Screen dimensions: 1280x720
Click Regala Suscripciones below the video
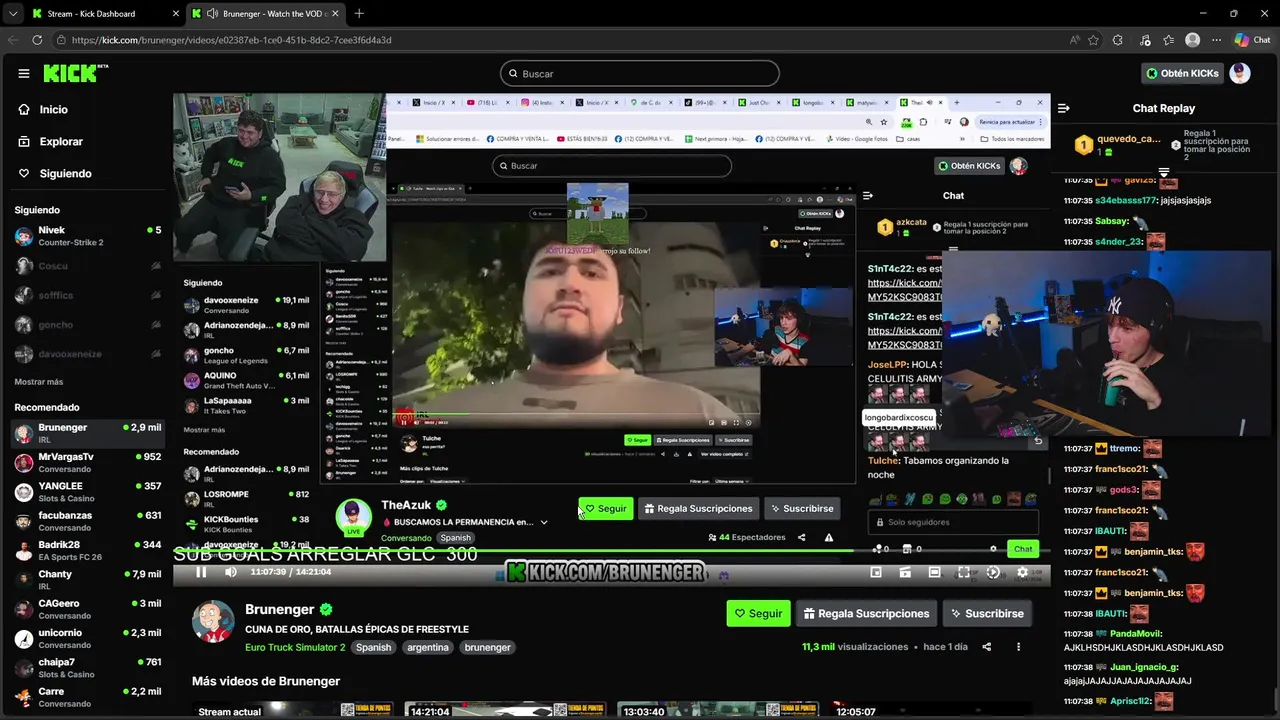tap(866, 613)
